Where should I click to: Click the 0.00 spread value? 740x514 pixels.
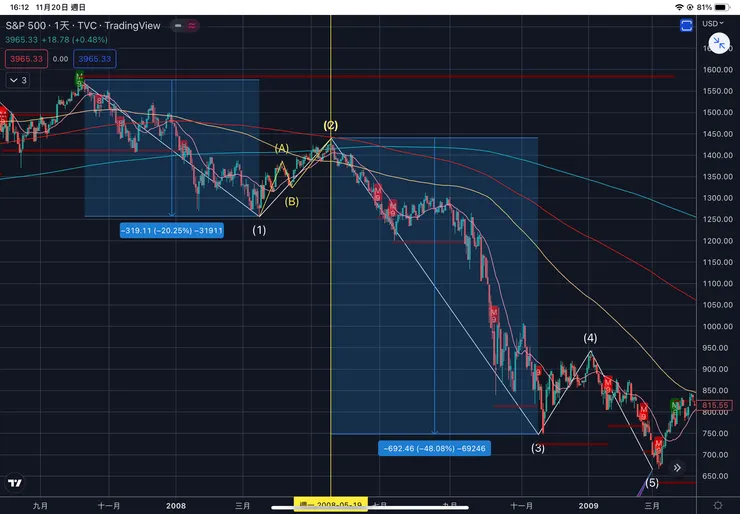coord(60,59)
